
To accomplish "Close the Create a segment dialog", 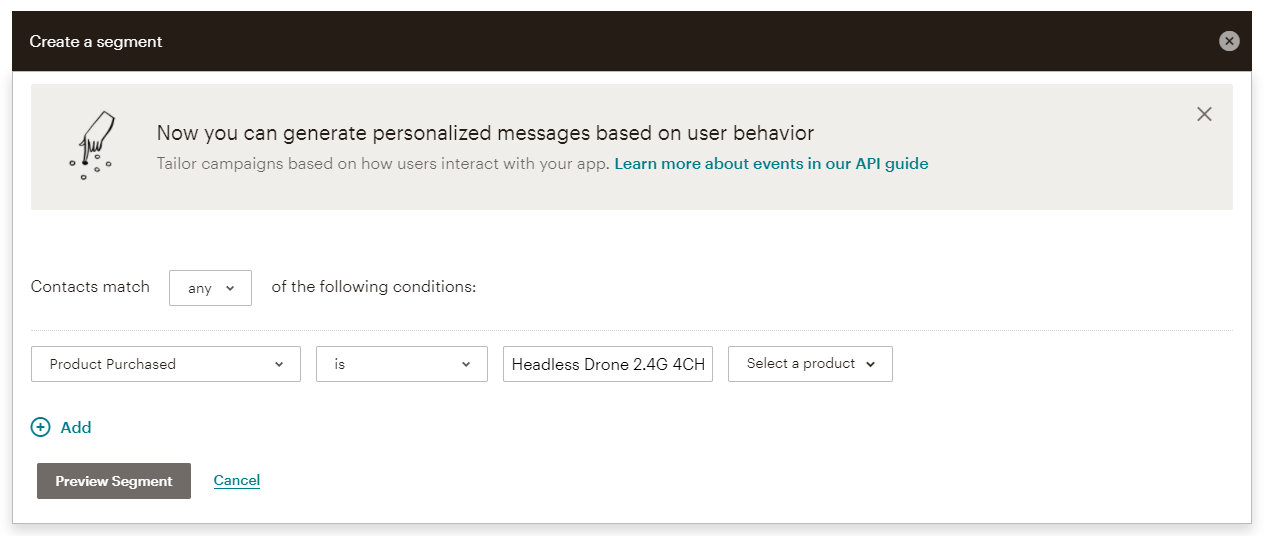I will click(x=1229, y=41).
